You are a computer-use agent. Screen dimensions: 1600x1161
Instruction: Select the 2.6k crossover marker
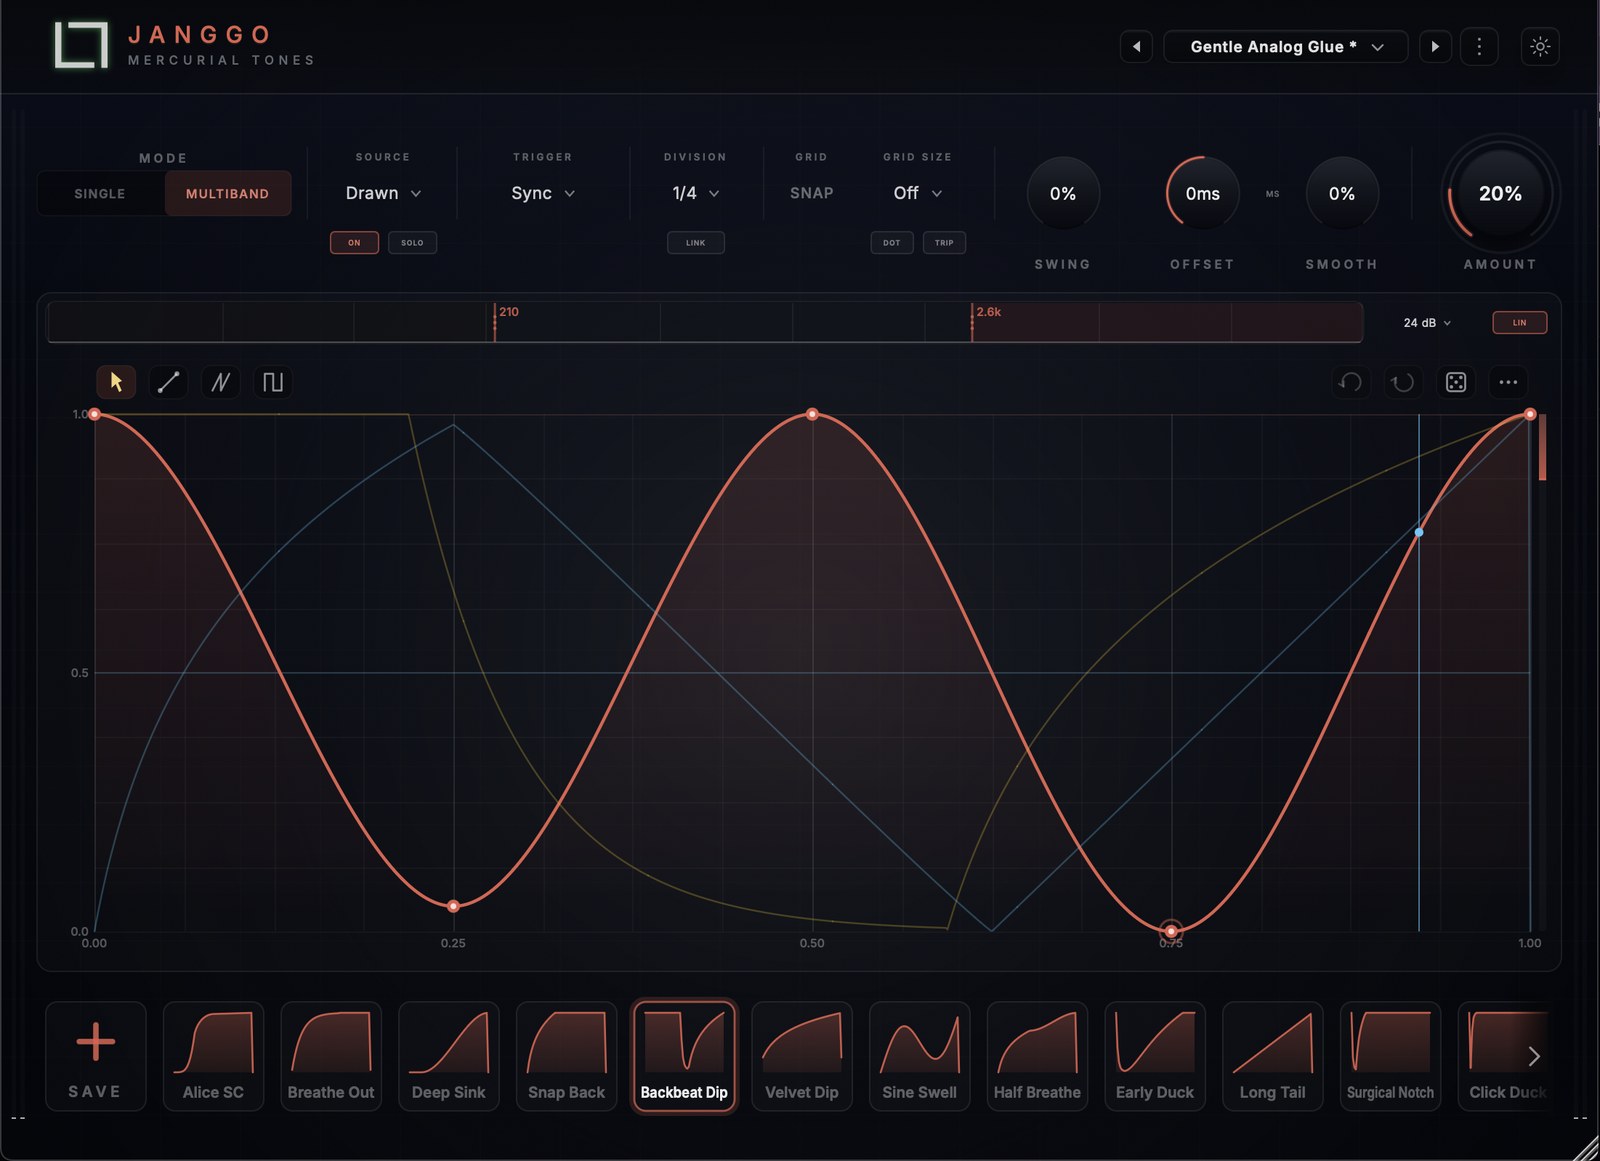[972, 322]
